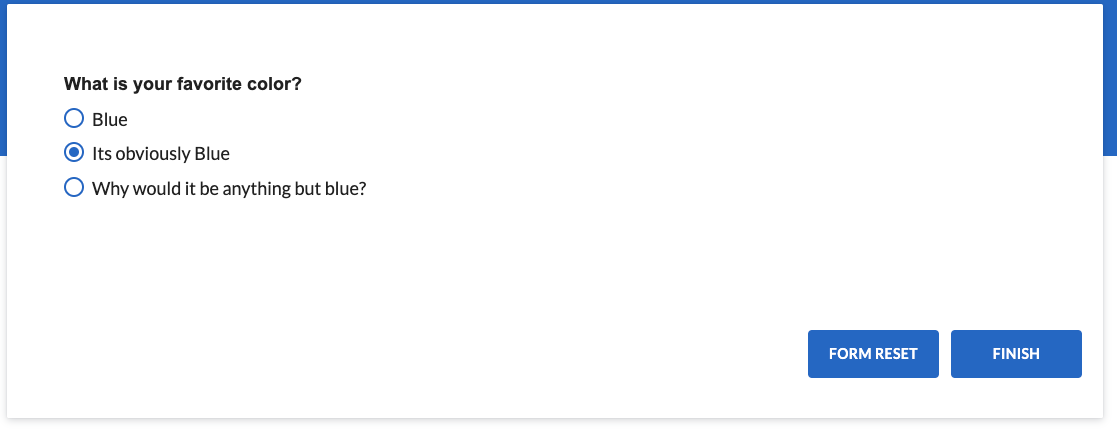Submit the survey with the FINISH button

coord(1016,354)
